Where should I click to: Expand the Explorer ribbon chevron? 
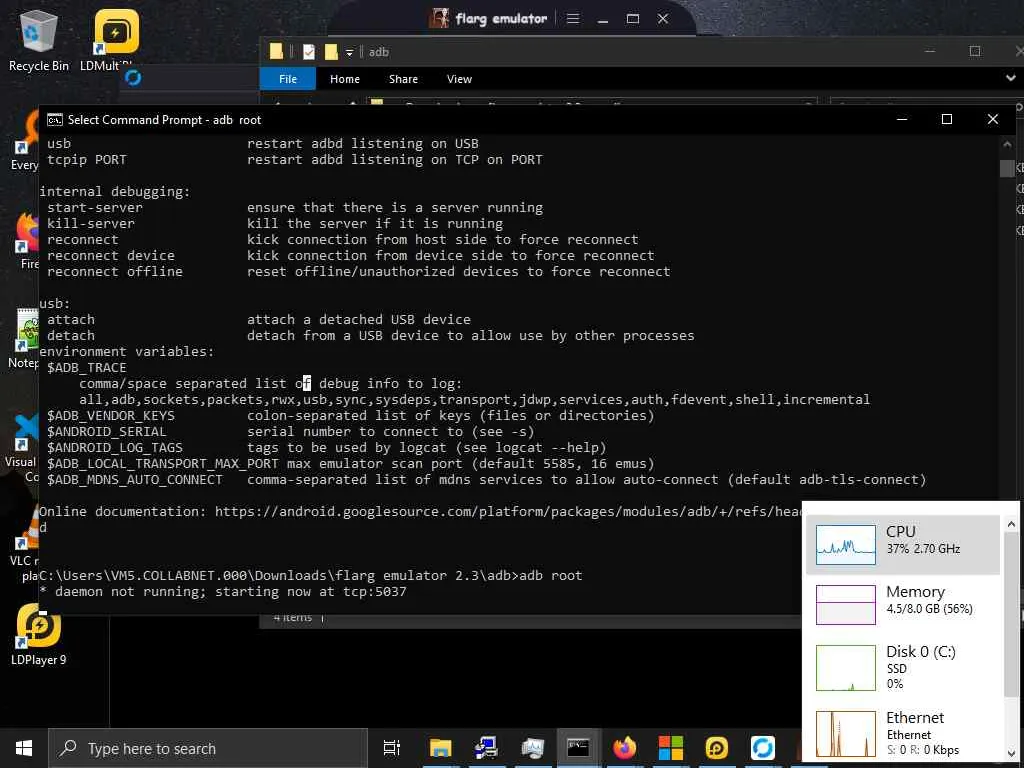[1011, 79]
